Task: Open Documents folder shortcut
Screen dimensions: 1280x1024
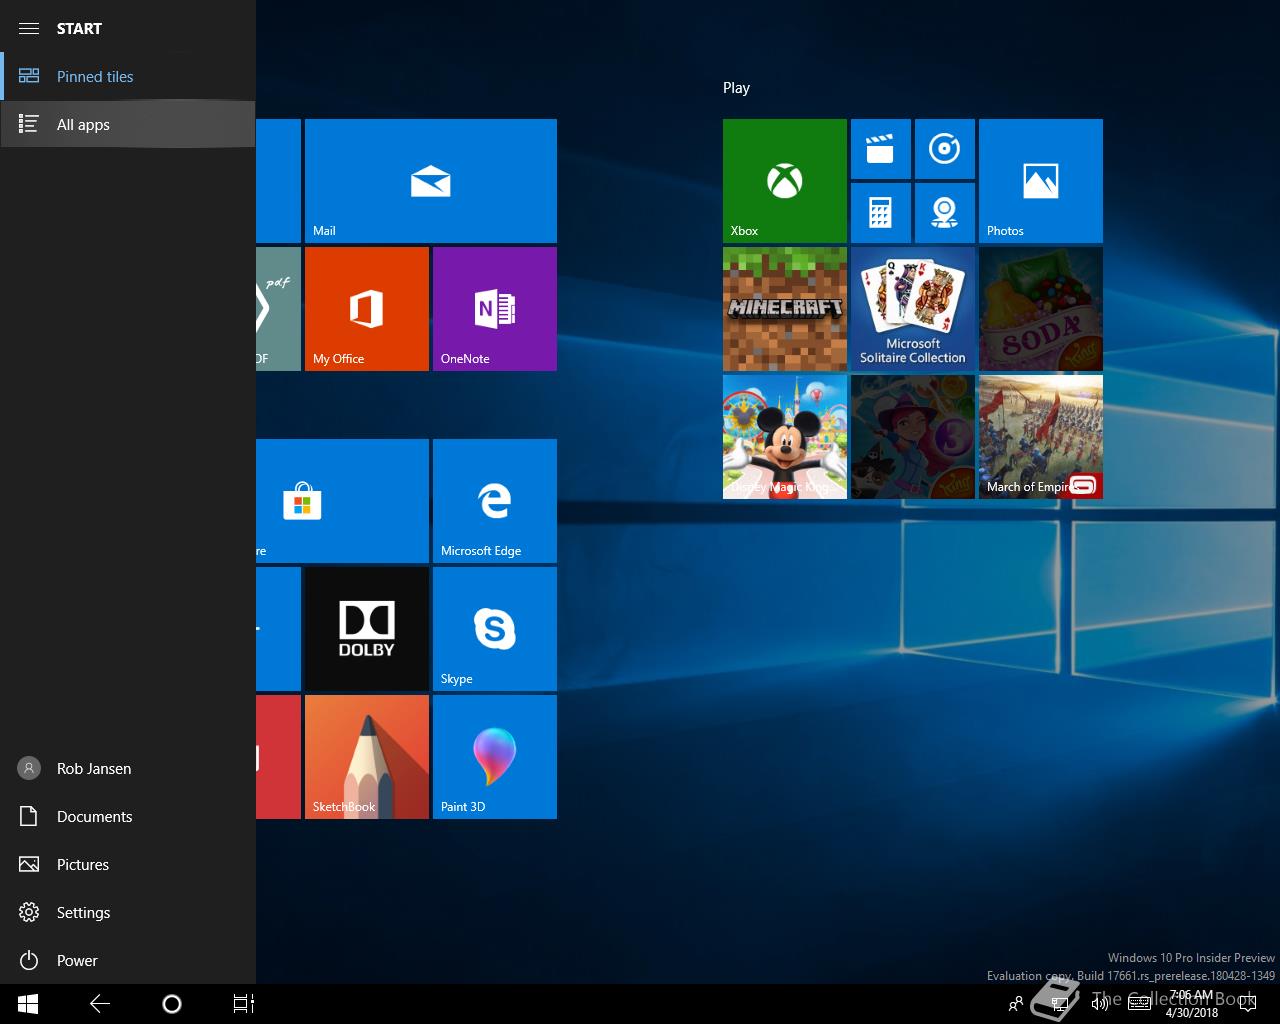Action: [x=128, y=816]
